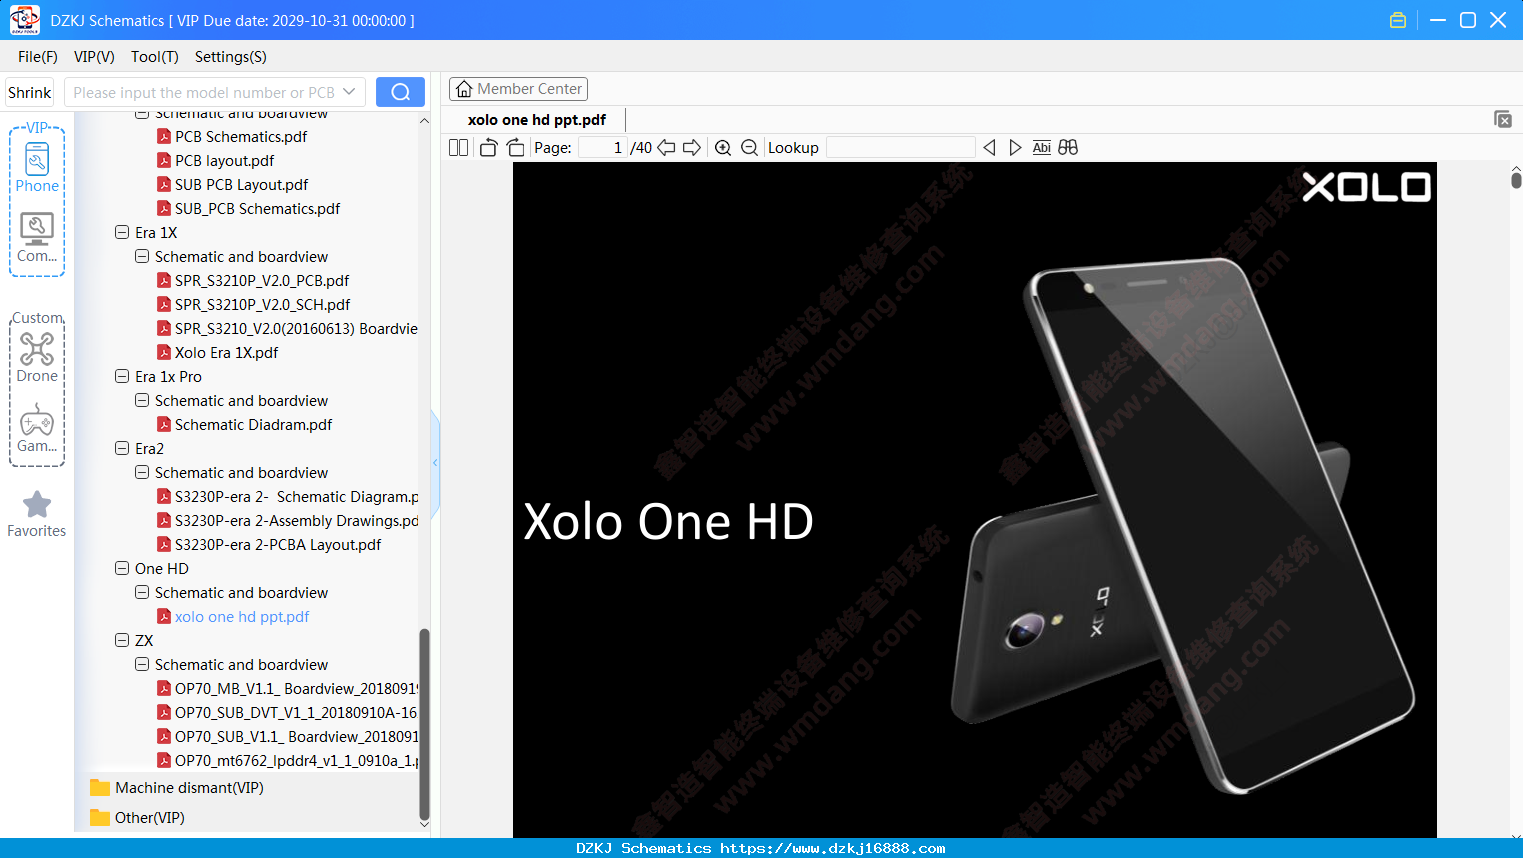Collapse Schematic and boardview under Era 1X
Image resolution: width=1523 pixels, height=858 pixels.
[142, 256]
